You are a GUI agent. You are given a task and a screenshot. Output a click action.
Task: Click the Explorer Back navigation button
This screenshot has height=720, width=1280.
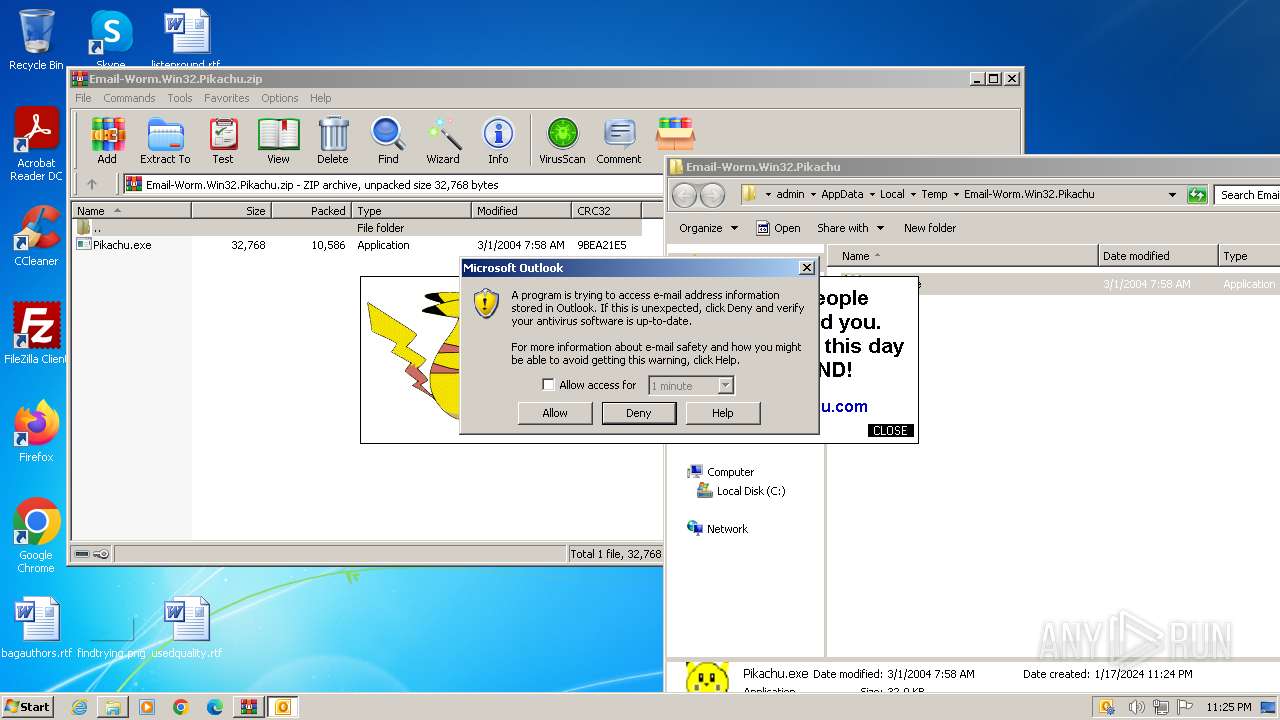pyautogui.click(x=684, y=195)
